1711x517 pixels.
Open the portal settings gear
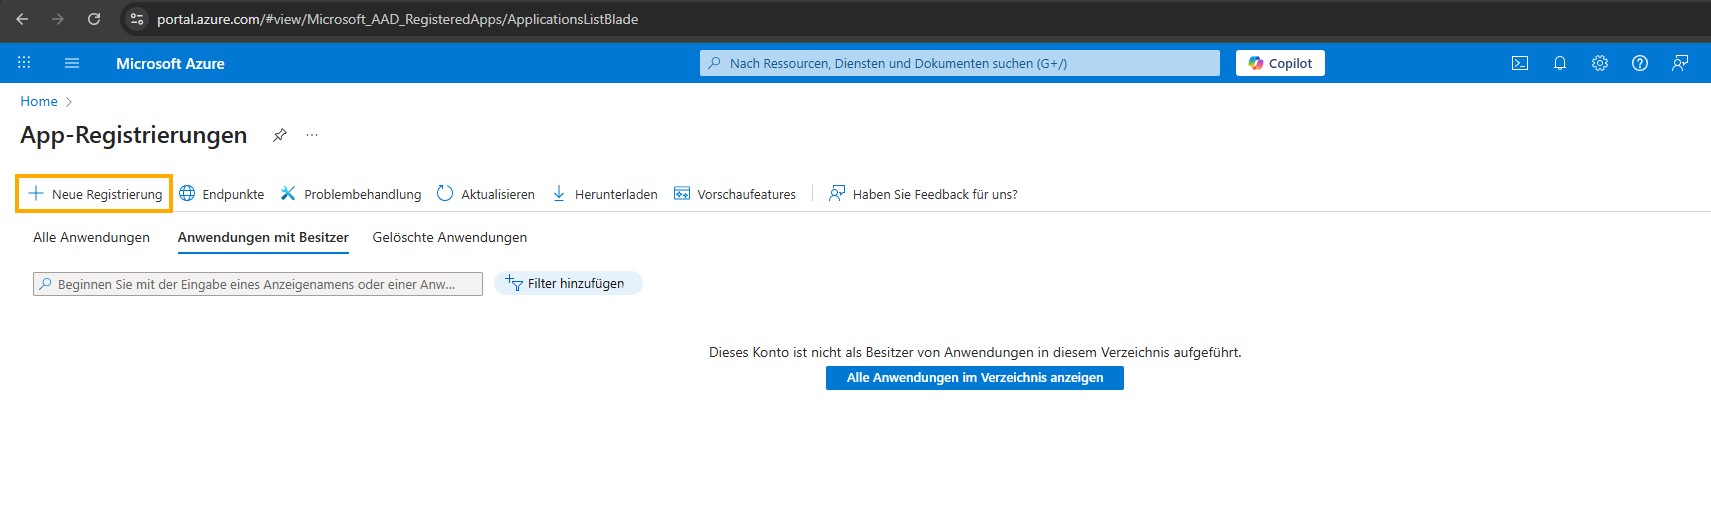1600,63
